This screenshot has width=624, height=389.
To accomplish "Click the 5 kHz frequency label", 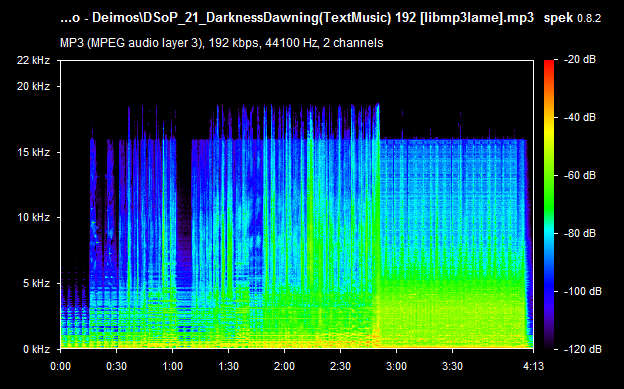I will (x=36, y=283).
